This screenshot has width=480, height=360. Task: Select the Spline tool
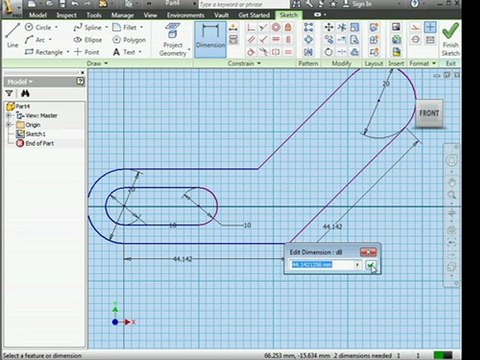88,27
